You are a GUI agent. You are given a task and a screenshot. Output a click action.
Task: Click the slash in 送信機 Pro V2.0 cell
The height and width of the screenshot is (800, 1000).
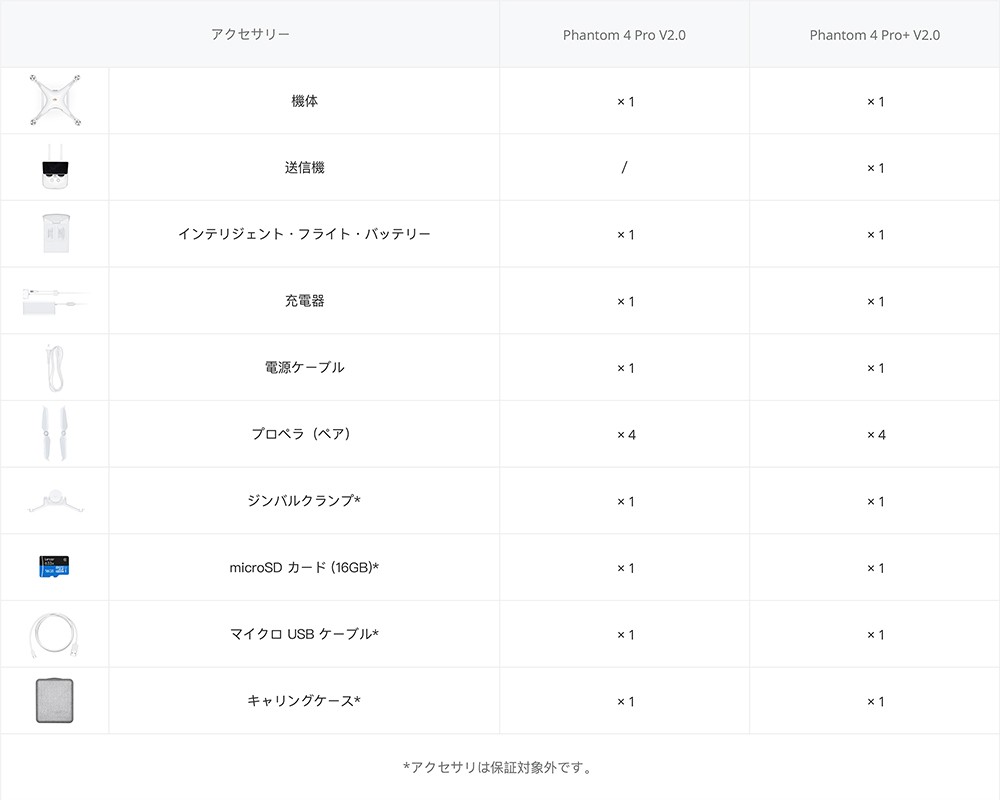(624, 167)
